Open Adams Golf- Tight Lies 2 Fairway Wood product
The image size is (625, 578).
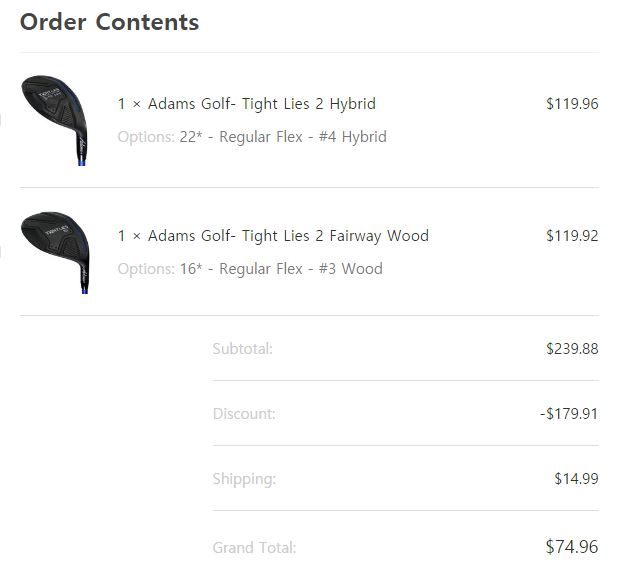pyautogui.click(x=288, y=236)
